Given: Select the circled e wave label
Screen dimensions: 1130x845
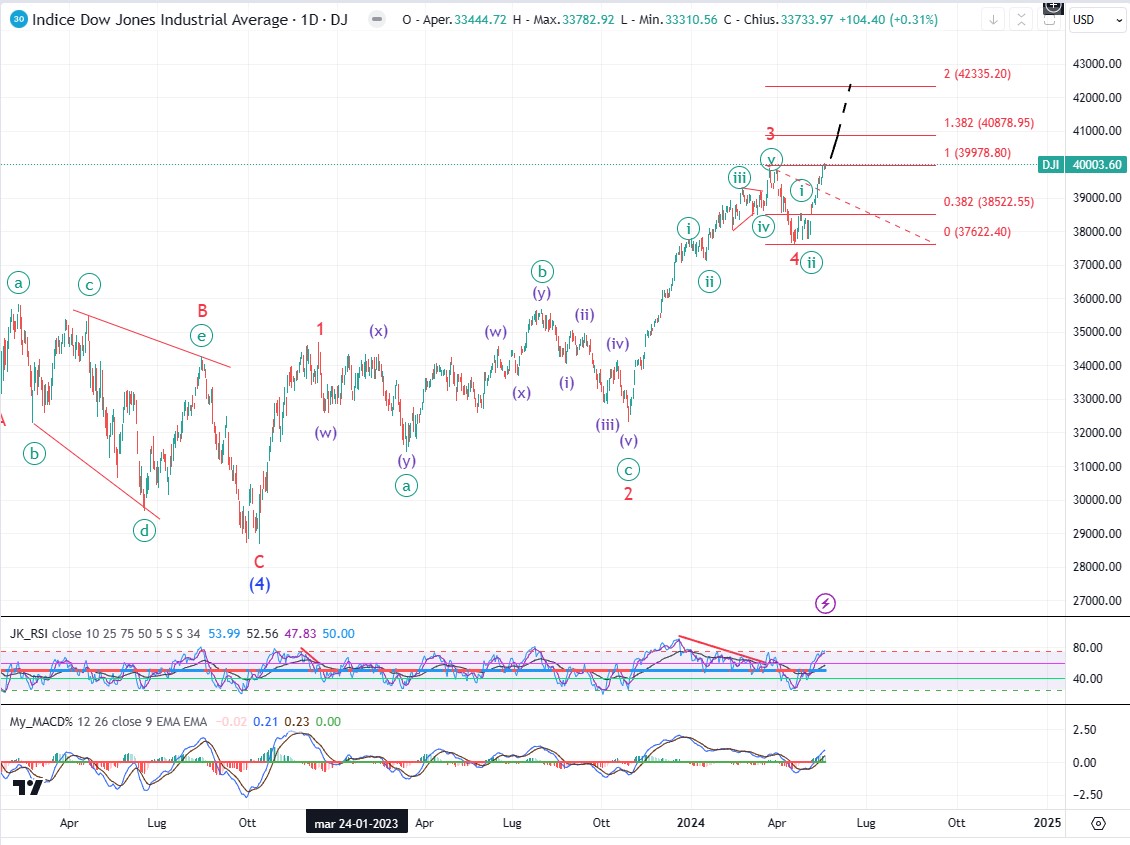Looking at the screenshot, I should (202, 336).
